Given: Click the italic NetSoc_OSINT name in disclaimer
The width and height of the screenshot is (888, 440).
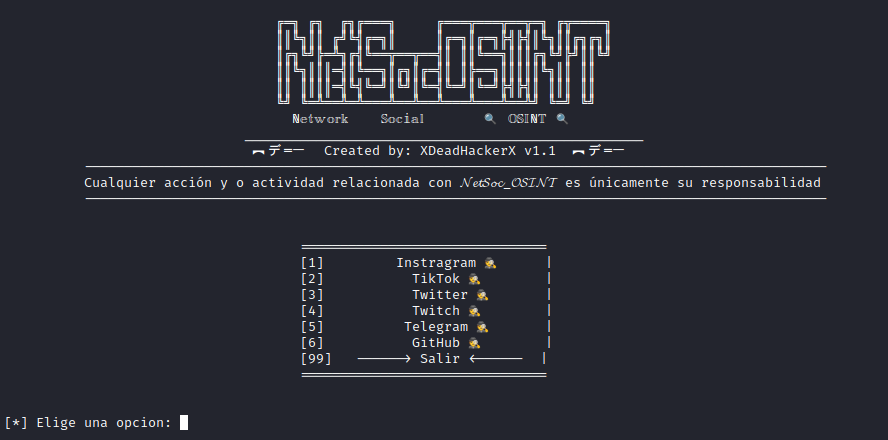Looking at the screenshot, I should pyautogui.click(x=508, y=183).
